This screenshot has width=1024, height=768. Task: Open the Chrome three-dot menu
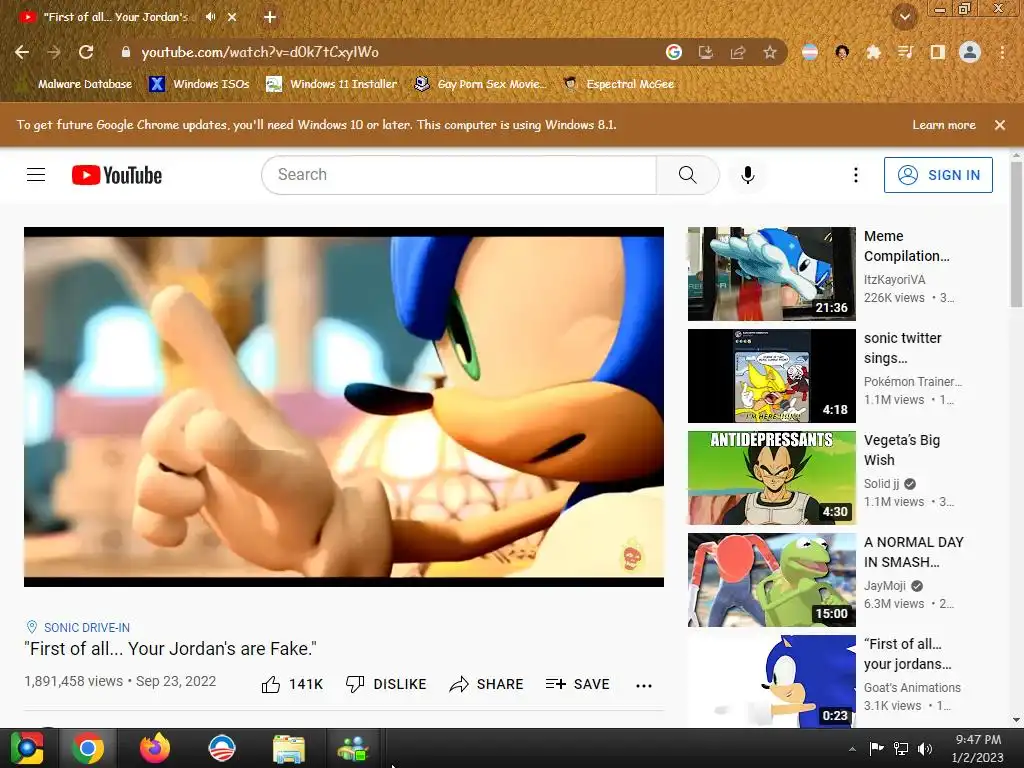(x=1002, y=52)
